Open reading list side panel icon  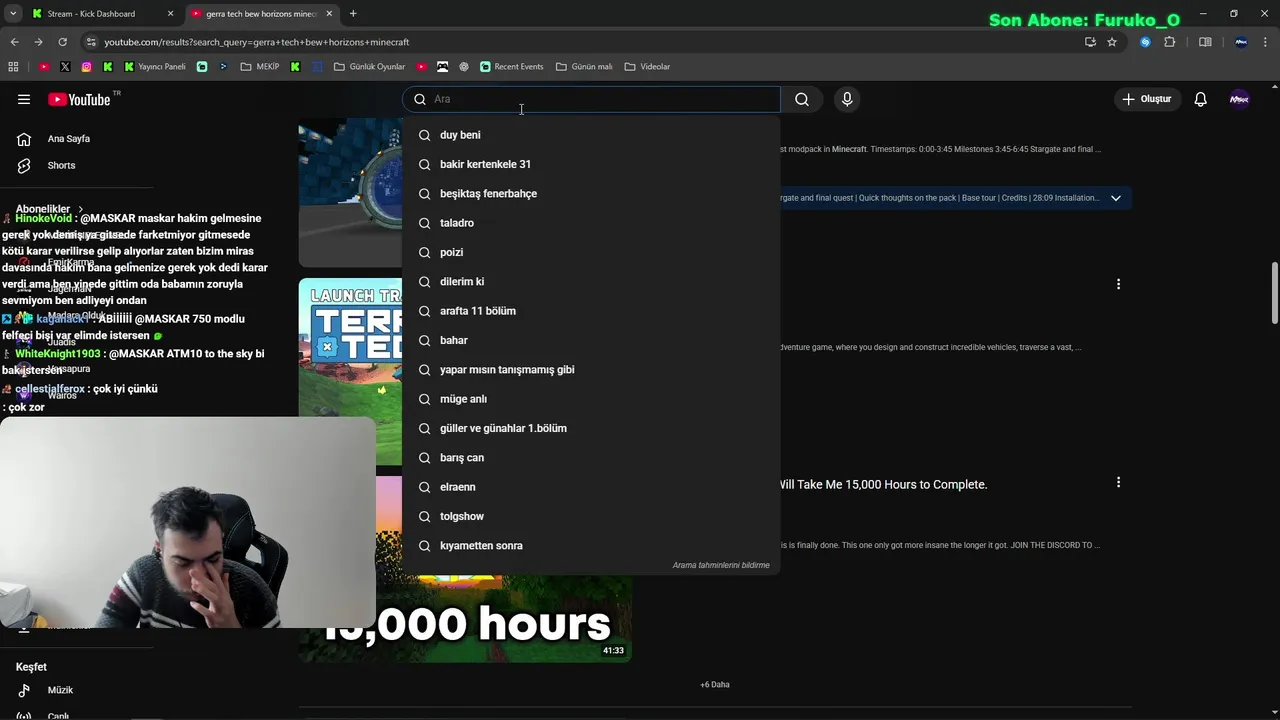pyautogui.click(x=1205, y=42)
